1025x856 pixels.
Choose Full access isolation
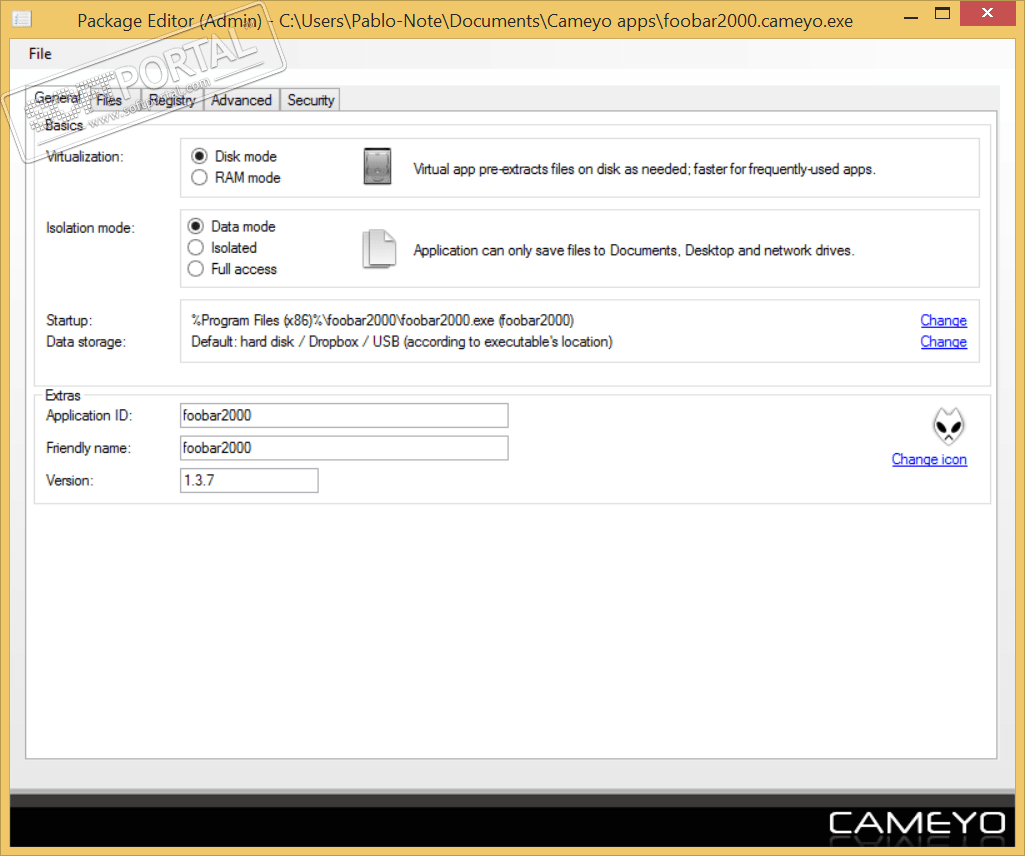(232, 269)
